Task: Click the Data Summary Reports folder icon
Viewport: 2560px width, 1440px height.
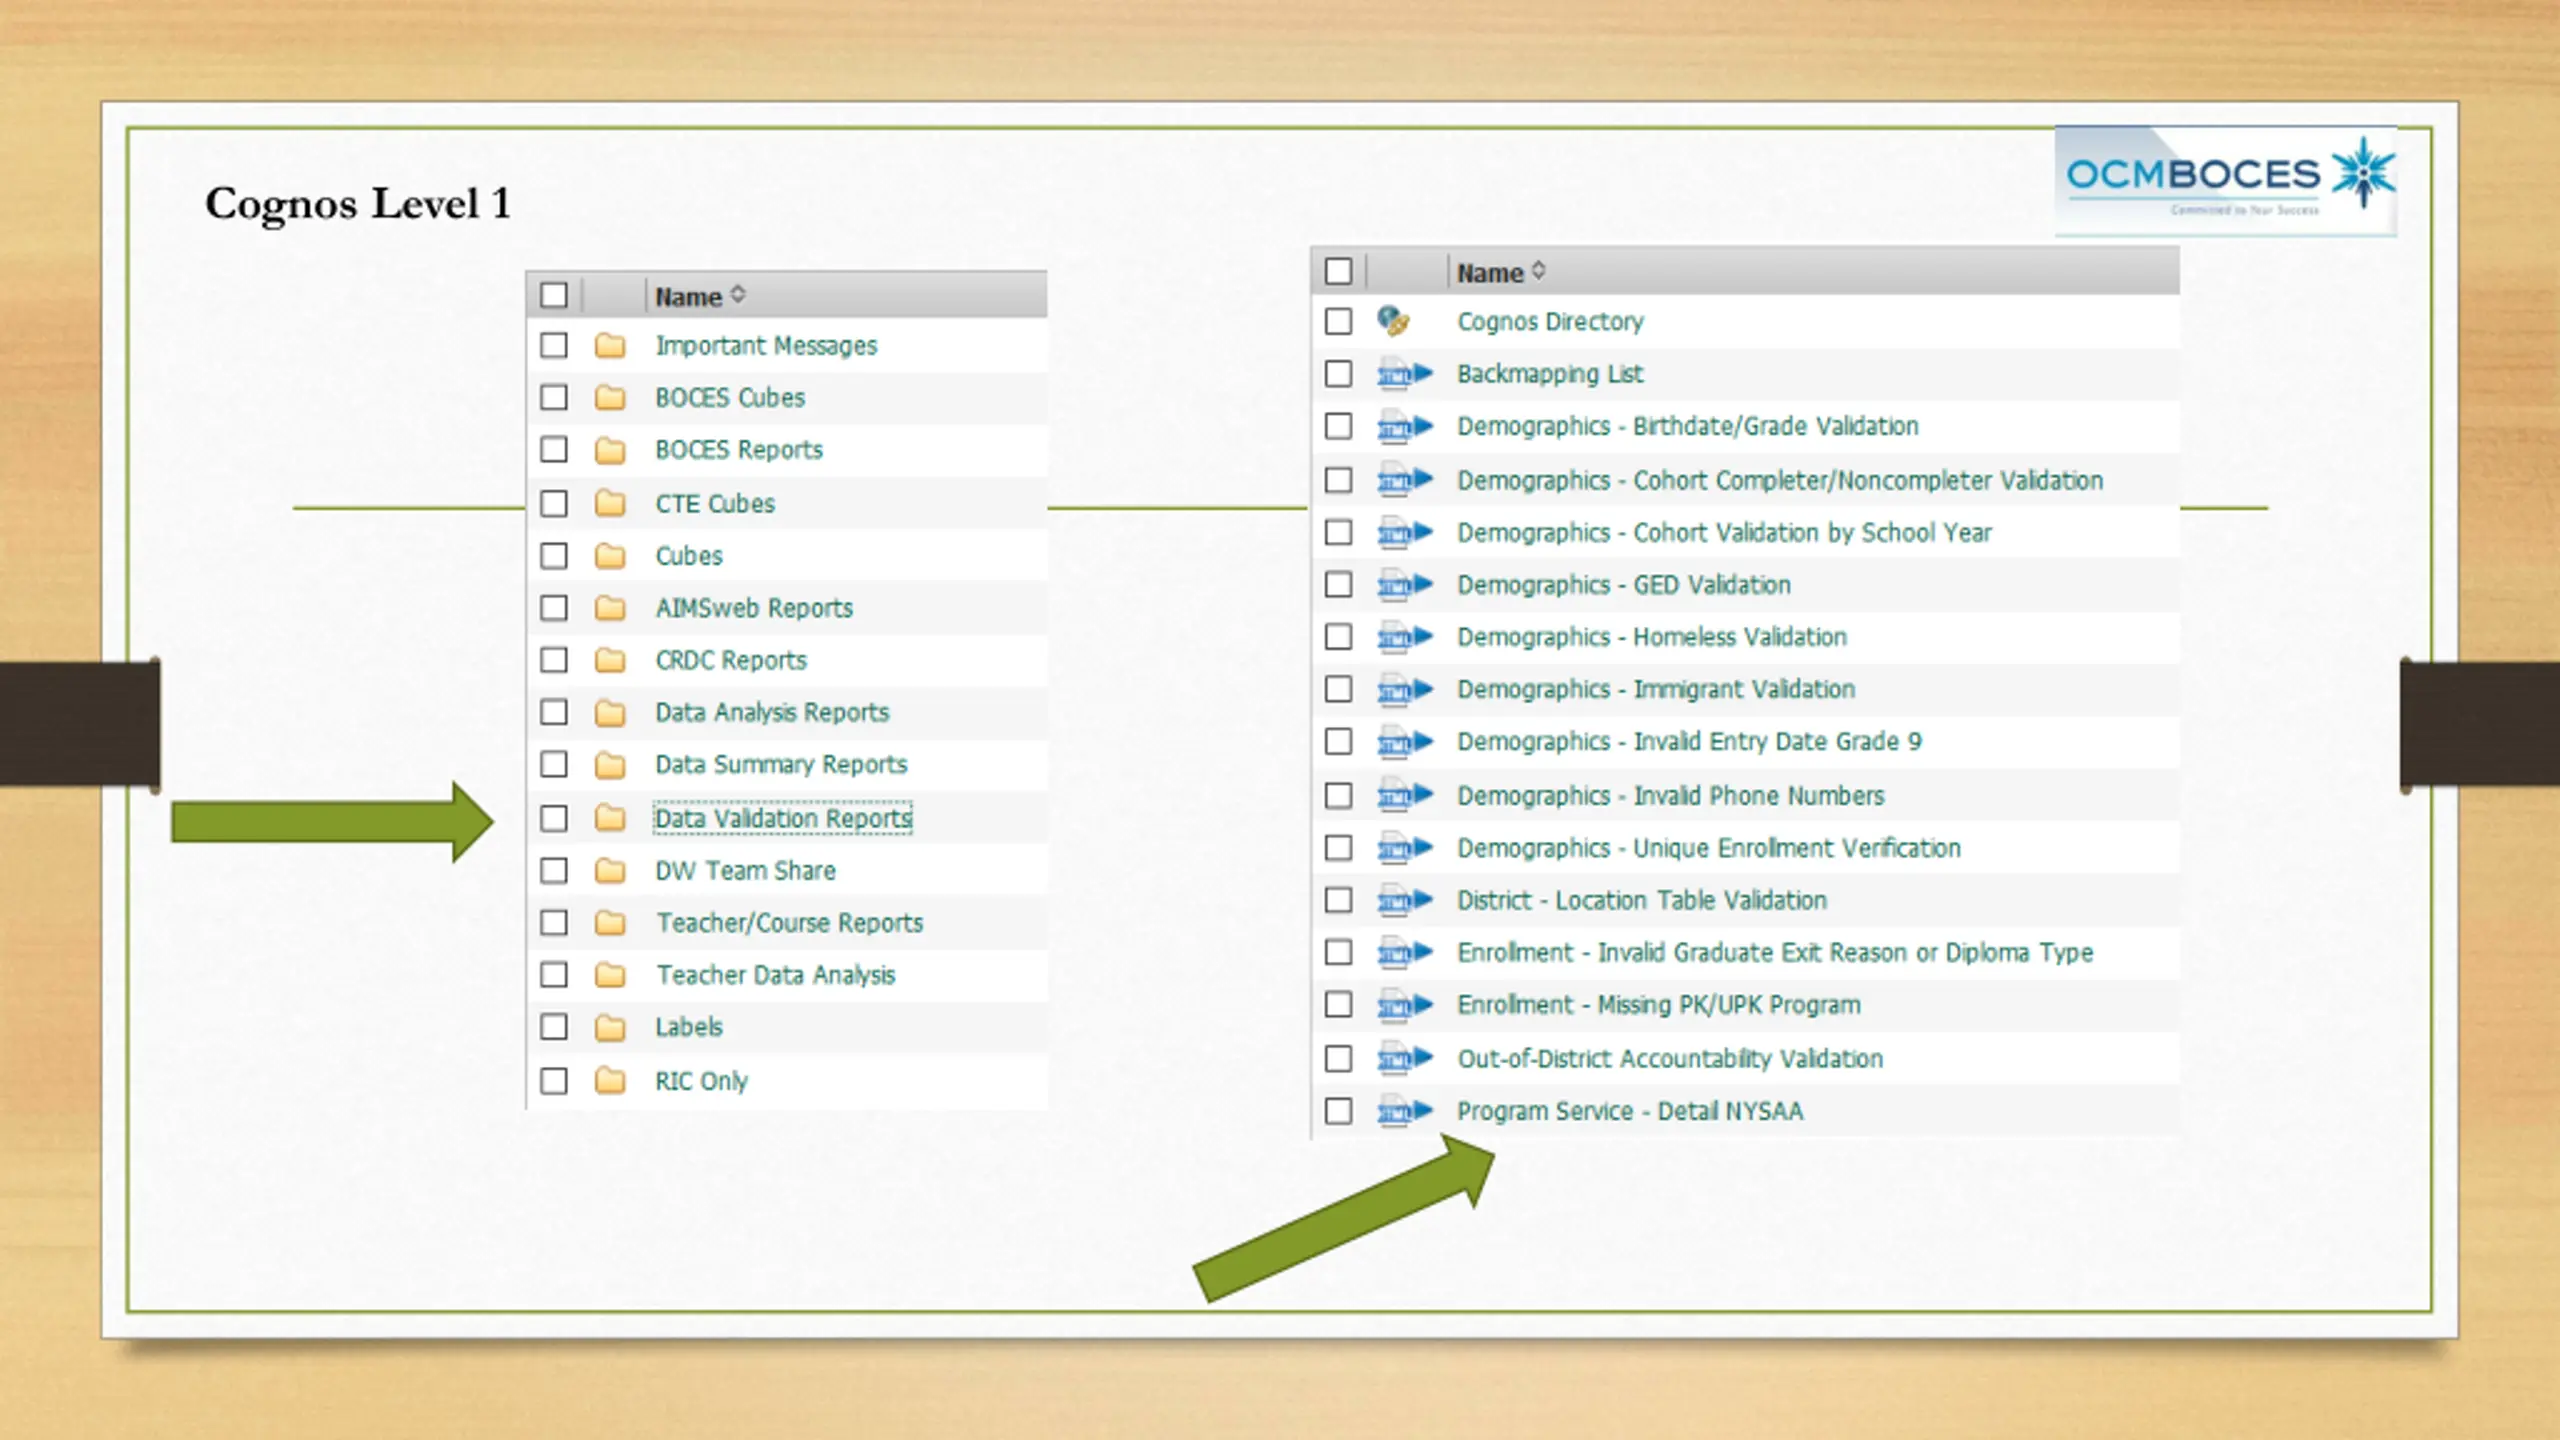Action: [610, 765]
